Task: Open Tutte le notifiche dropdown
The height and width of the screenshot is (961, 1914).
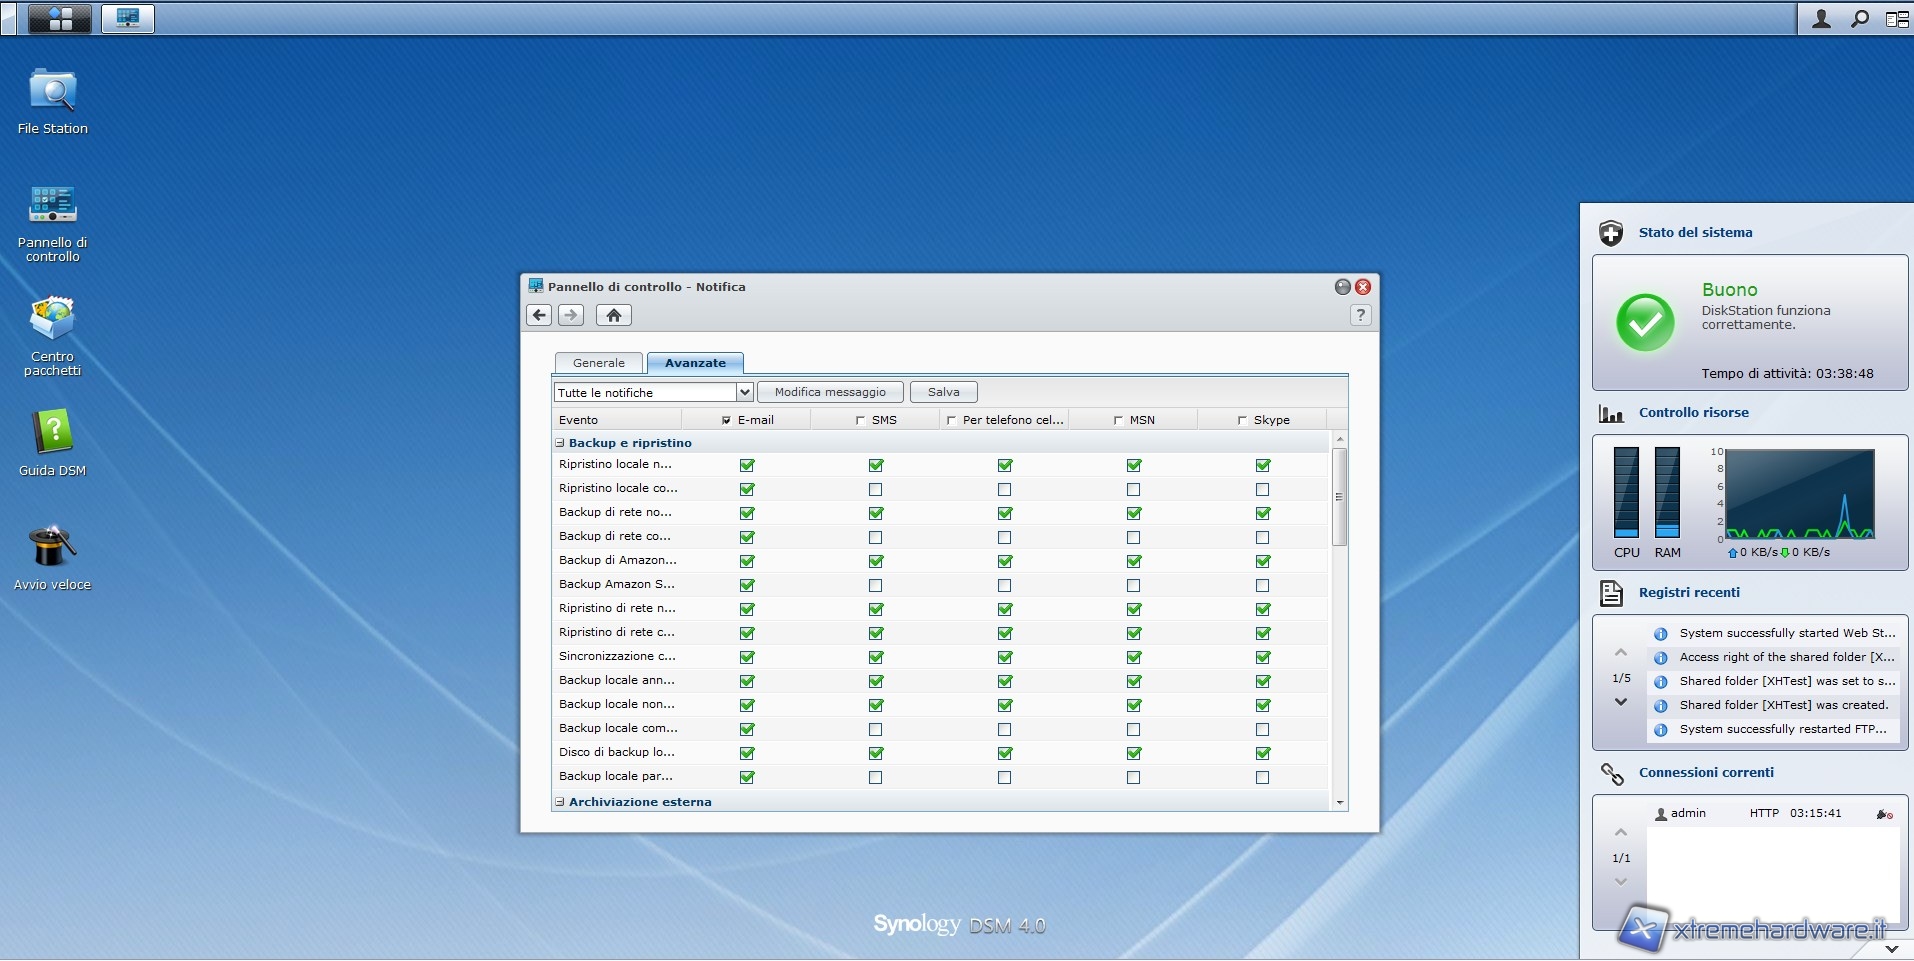Action: coord(744,392)
